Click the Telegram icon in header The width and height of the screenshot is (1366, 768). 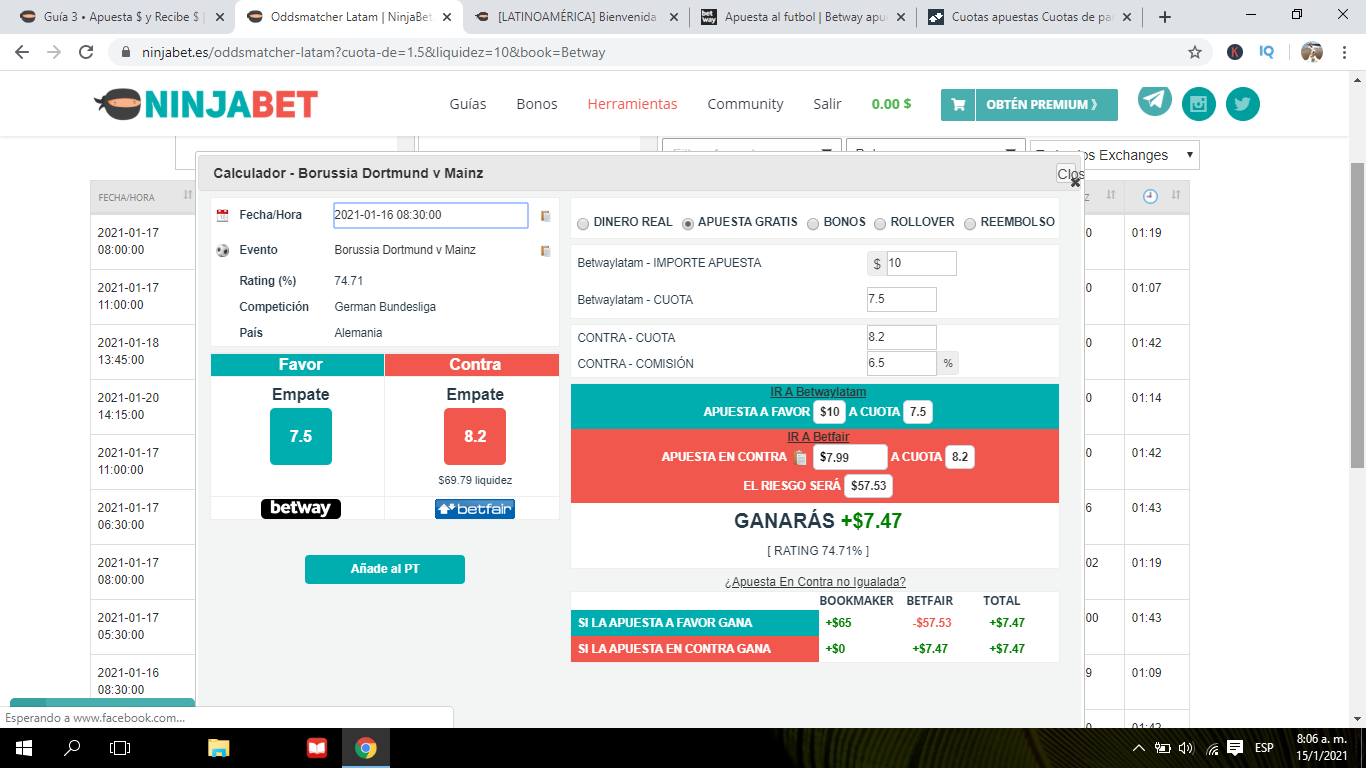(1155, 100)
